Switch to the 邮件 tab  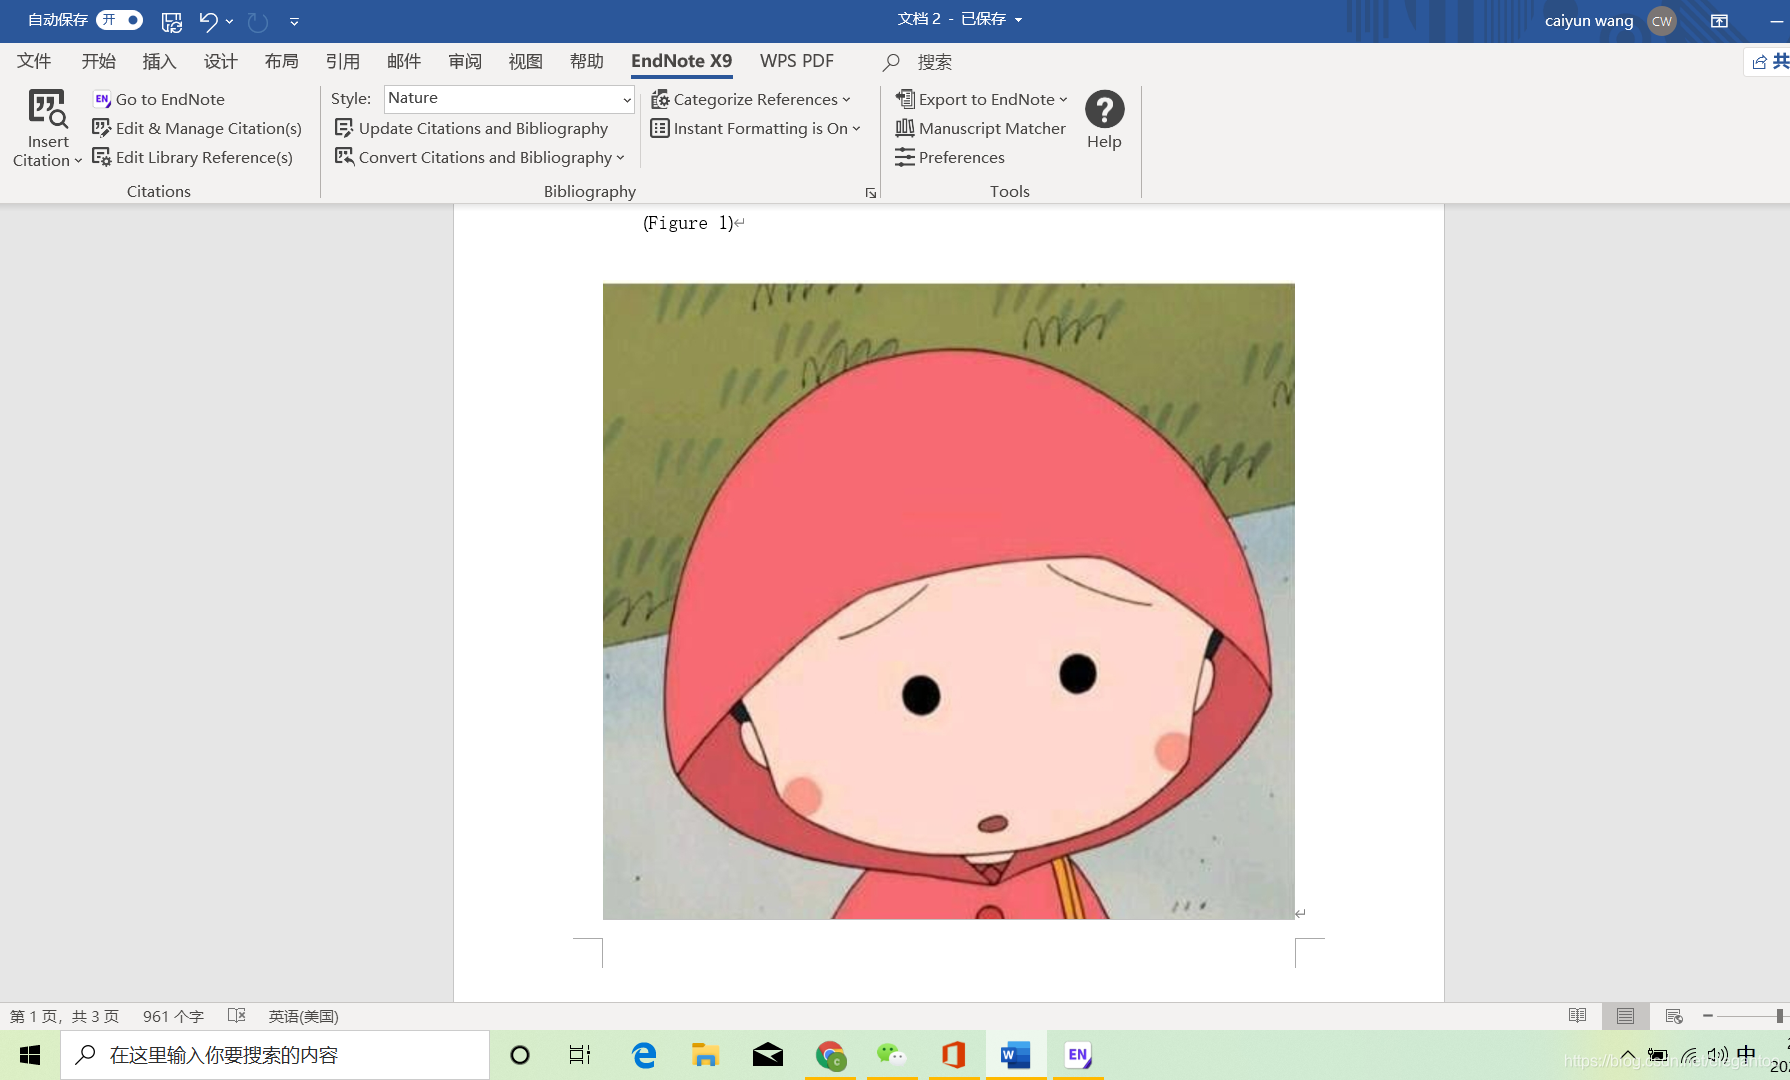404,62
